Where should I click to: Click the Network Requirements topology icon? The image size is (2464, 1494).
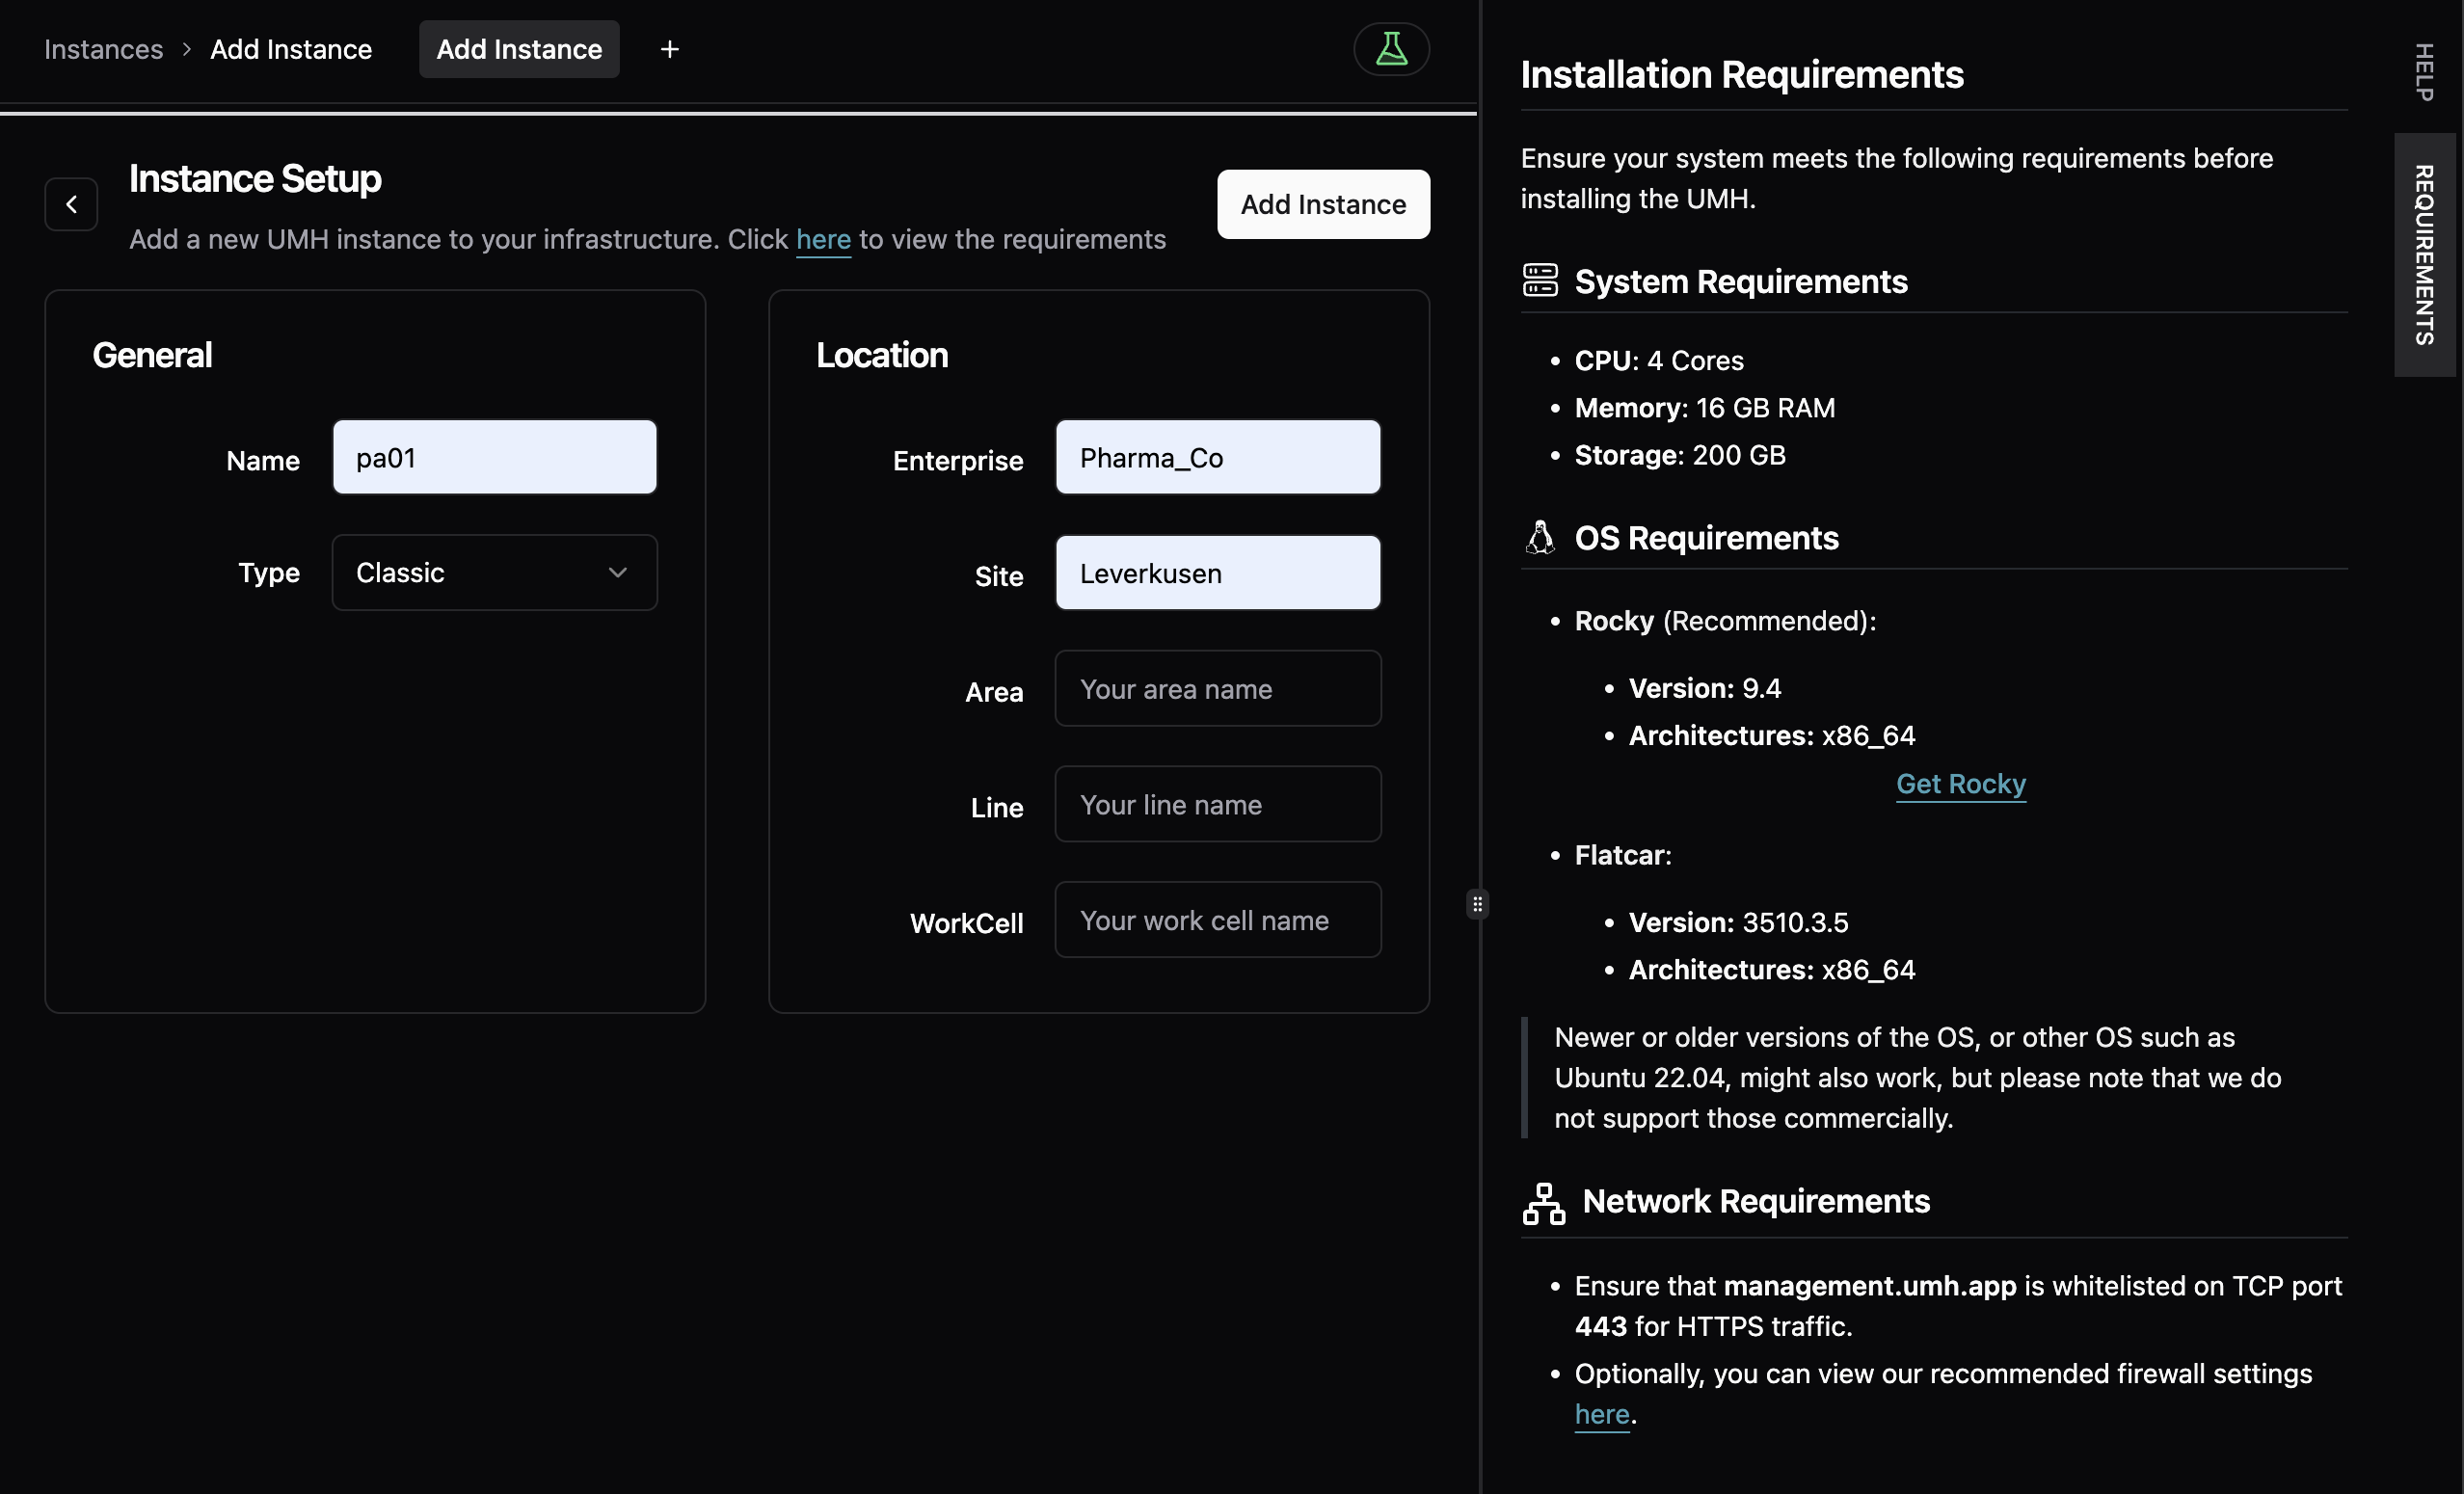point(1543,1202)
